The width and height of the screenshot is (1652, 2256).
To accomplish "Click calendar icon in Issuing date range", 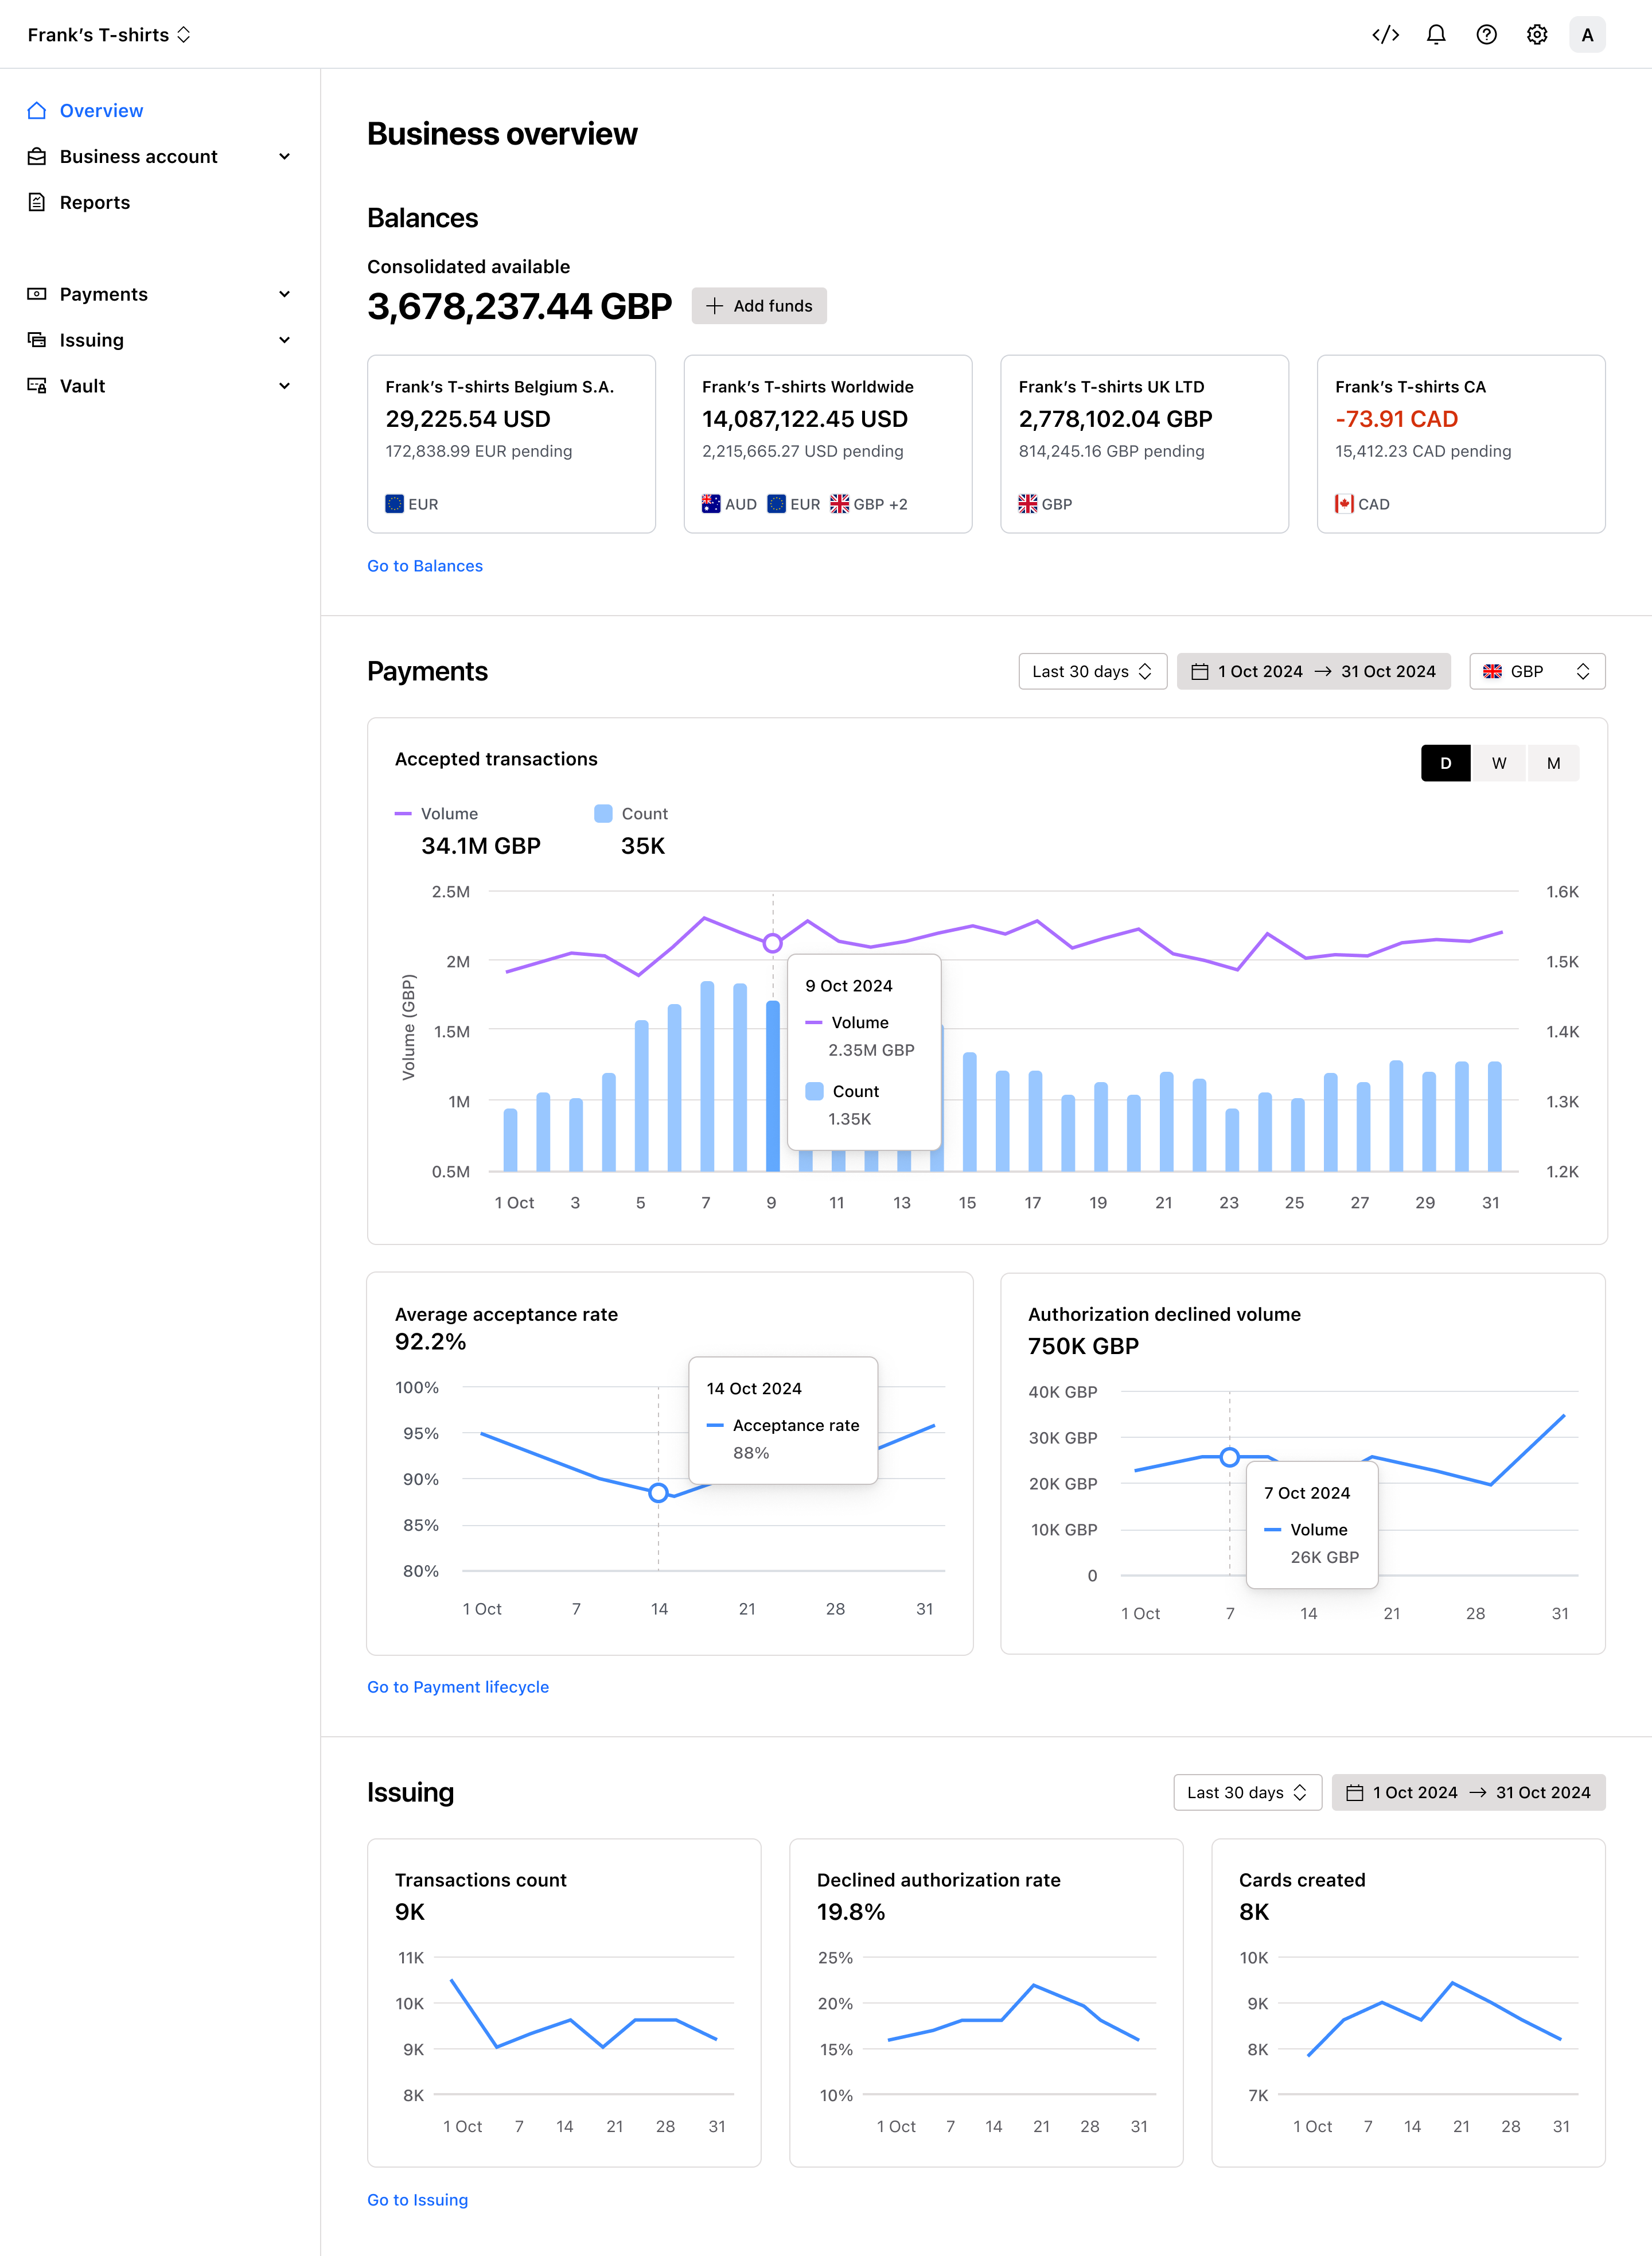I will click(1355, 1793).
